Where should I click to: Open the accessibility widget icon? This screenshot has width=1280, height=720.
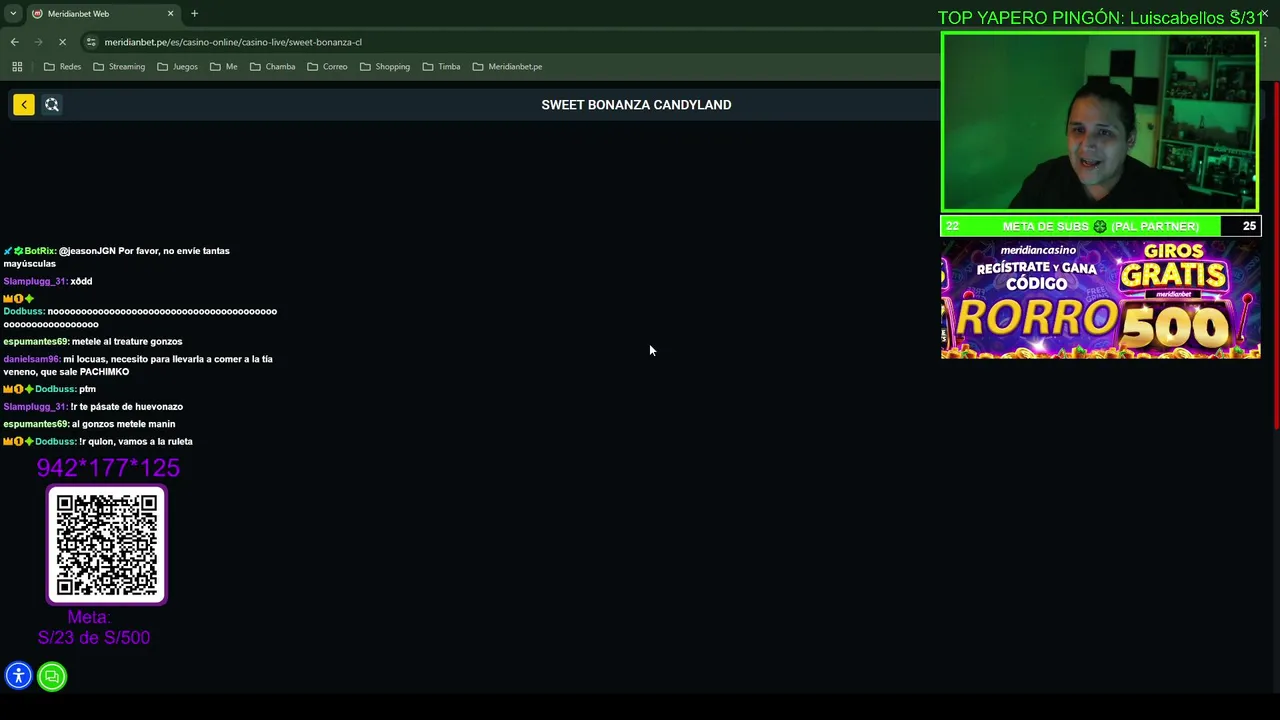tap(18, 676)
